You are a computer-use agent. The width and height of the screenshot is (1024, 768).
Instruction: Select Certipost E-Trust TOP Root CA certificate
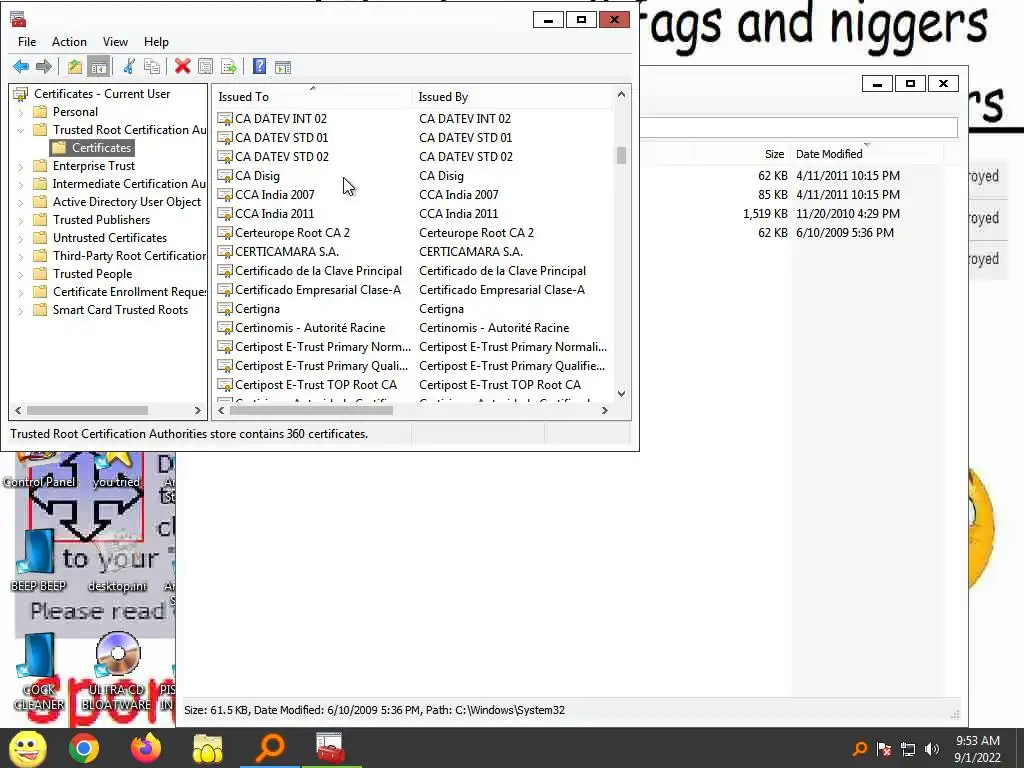[x=315, y=385]
